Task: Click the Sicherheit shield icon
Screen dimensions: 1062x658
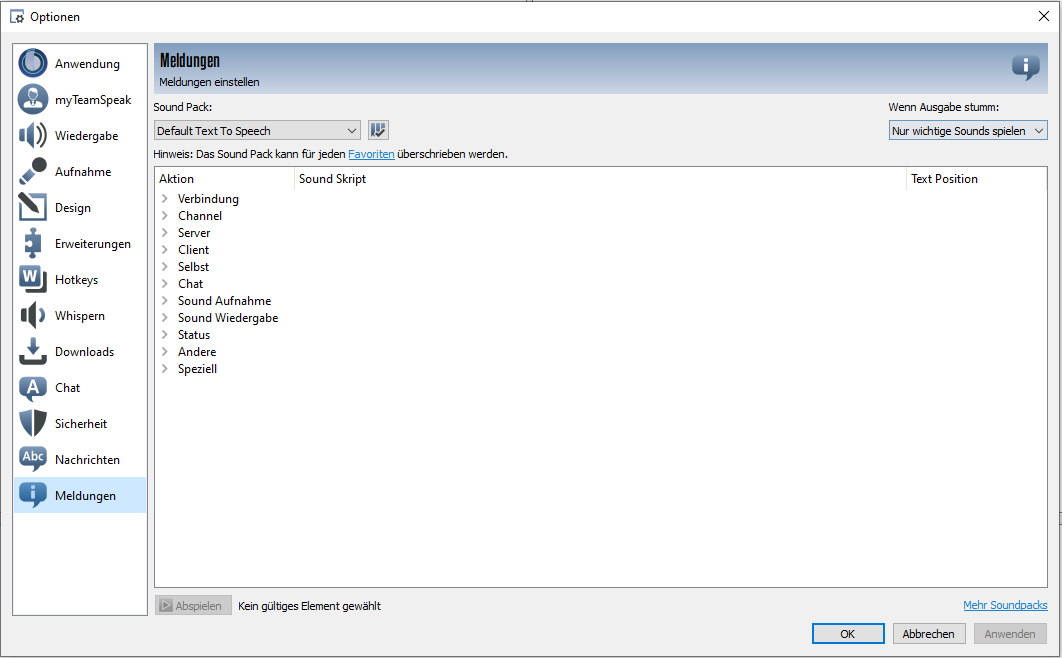Action: point(33,424)
